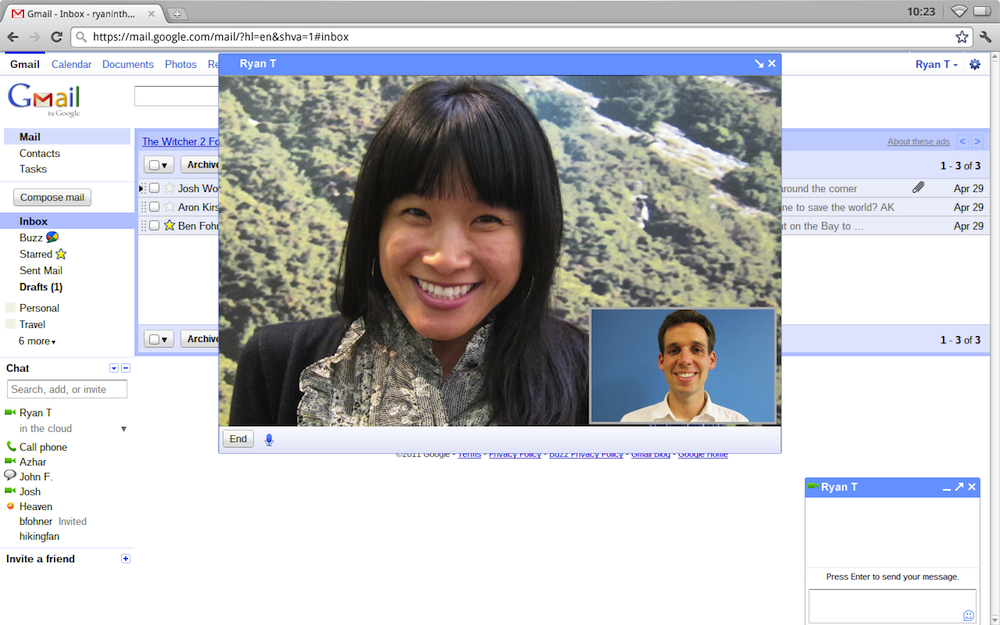This screenshot has height=625, width=1000.
Task: Open Chrome wrench menu
Action: (x=985, y=37)
